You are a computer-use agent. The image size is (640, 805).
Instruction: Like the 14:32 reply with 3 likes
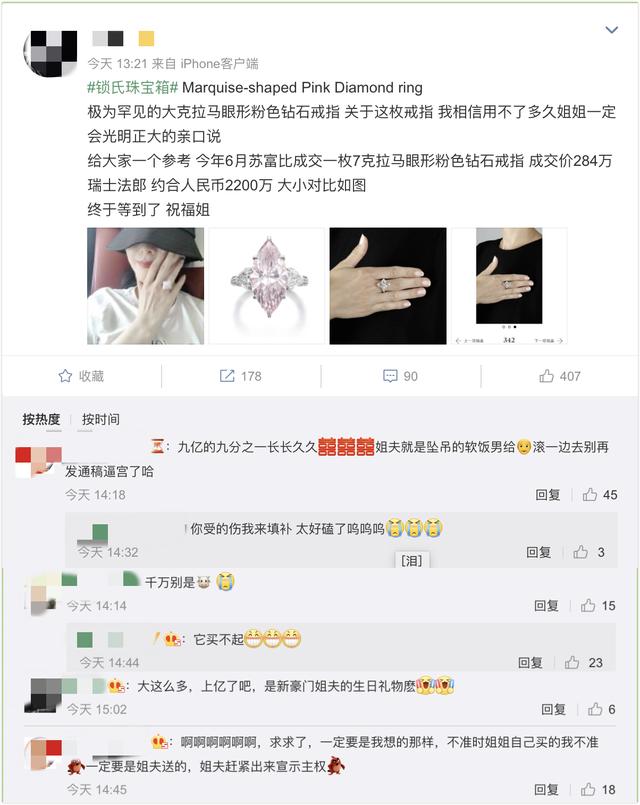[580, 552]
